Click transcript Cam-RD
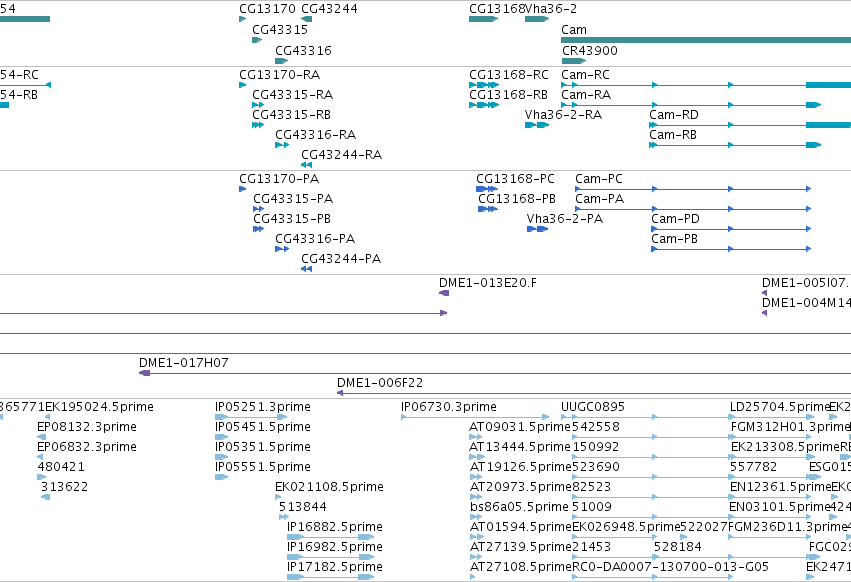 click(674, 115)
